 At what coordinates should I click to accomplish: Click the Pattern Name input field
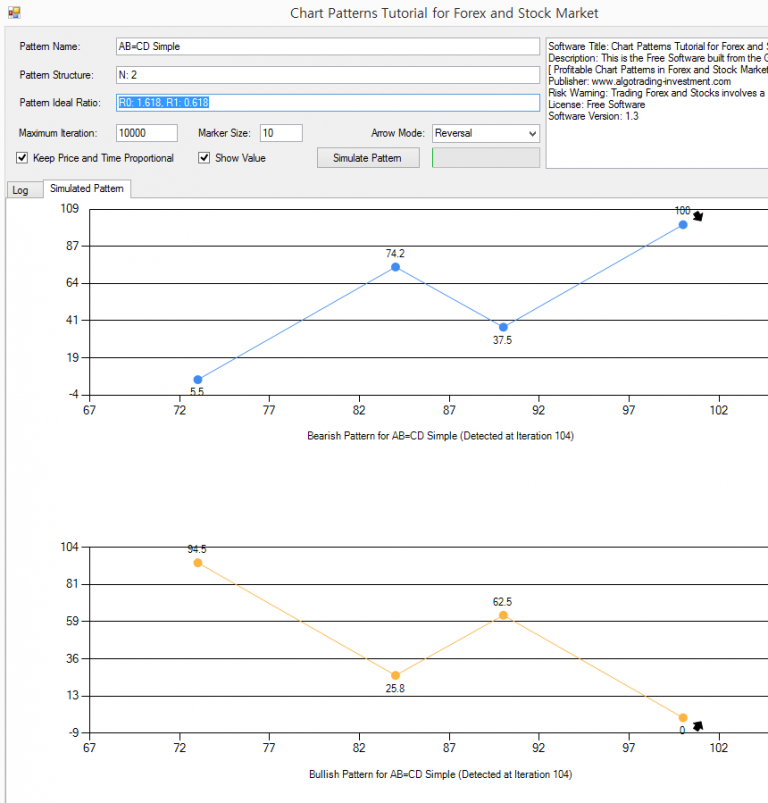coord(328,46)
